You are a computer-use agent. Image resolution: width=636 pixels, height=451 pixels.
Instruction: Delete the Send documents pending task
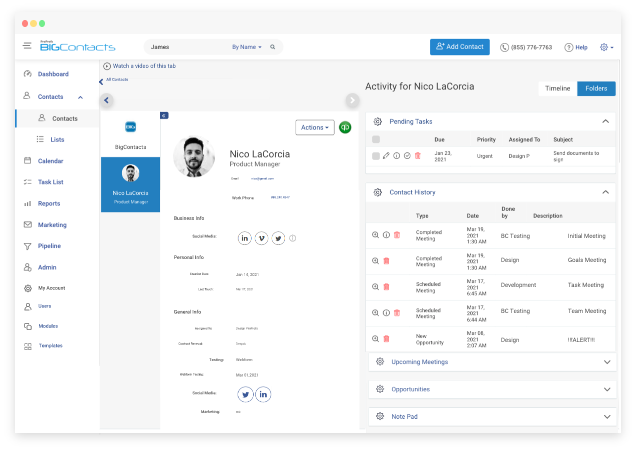tap(418, 156)
